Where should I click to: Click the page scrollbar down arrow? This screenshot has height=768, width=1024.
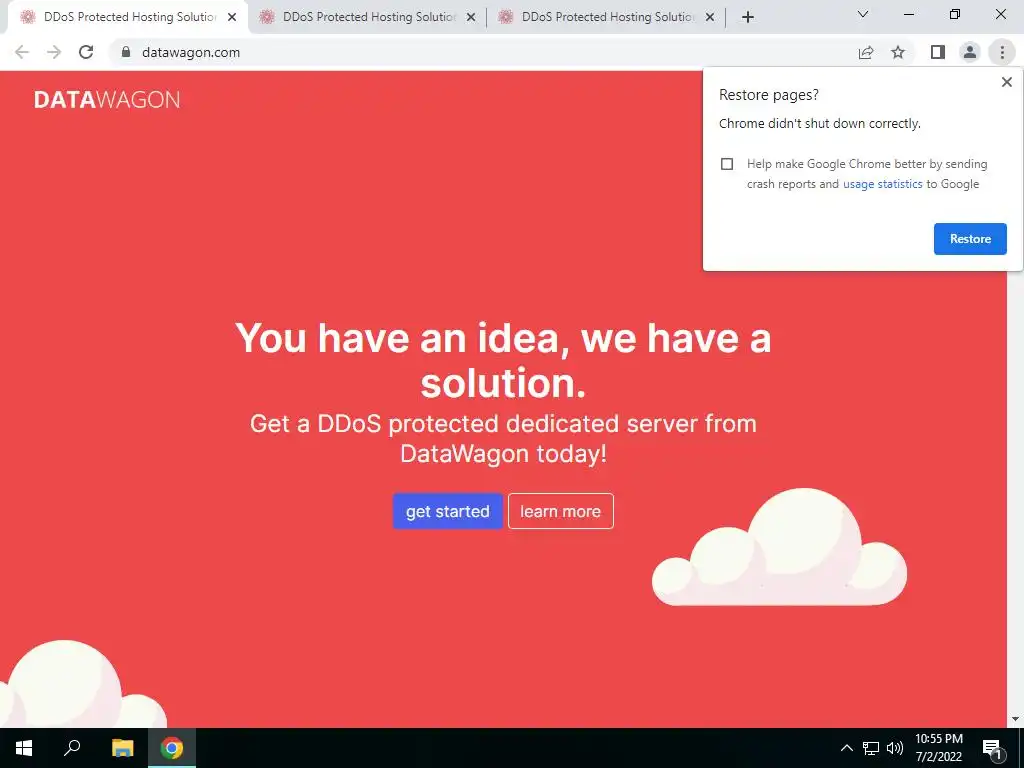pyautogui.click(x=1015, y=719)
